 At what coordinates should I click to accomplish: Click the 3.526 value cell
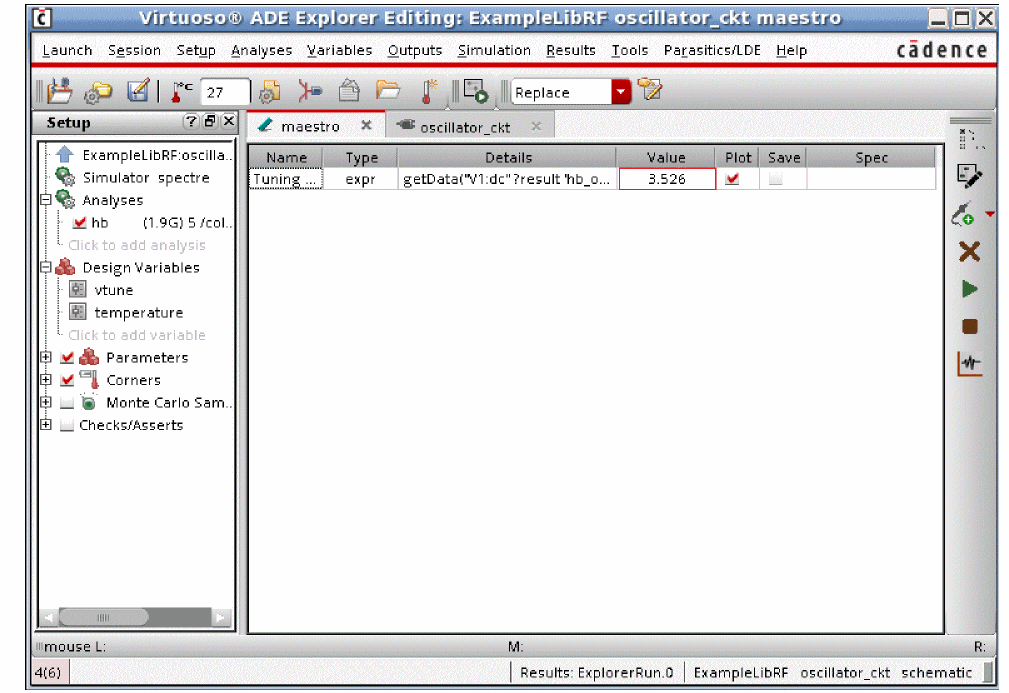667,179
